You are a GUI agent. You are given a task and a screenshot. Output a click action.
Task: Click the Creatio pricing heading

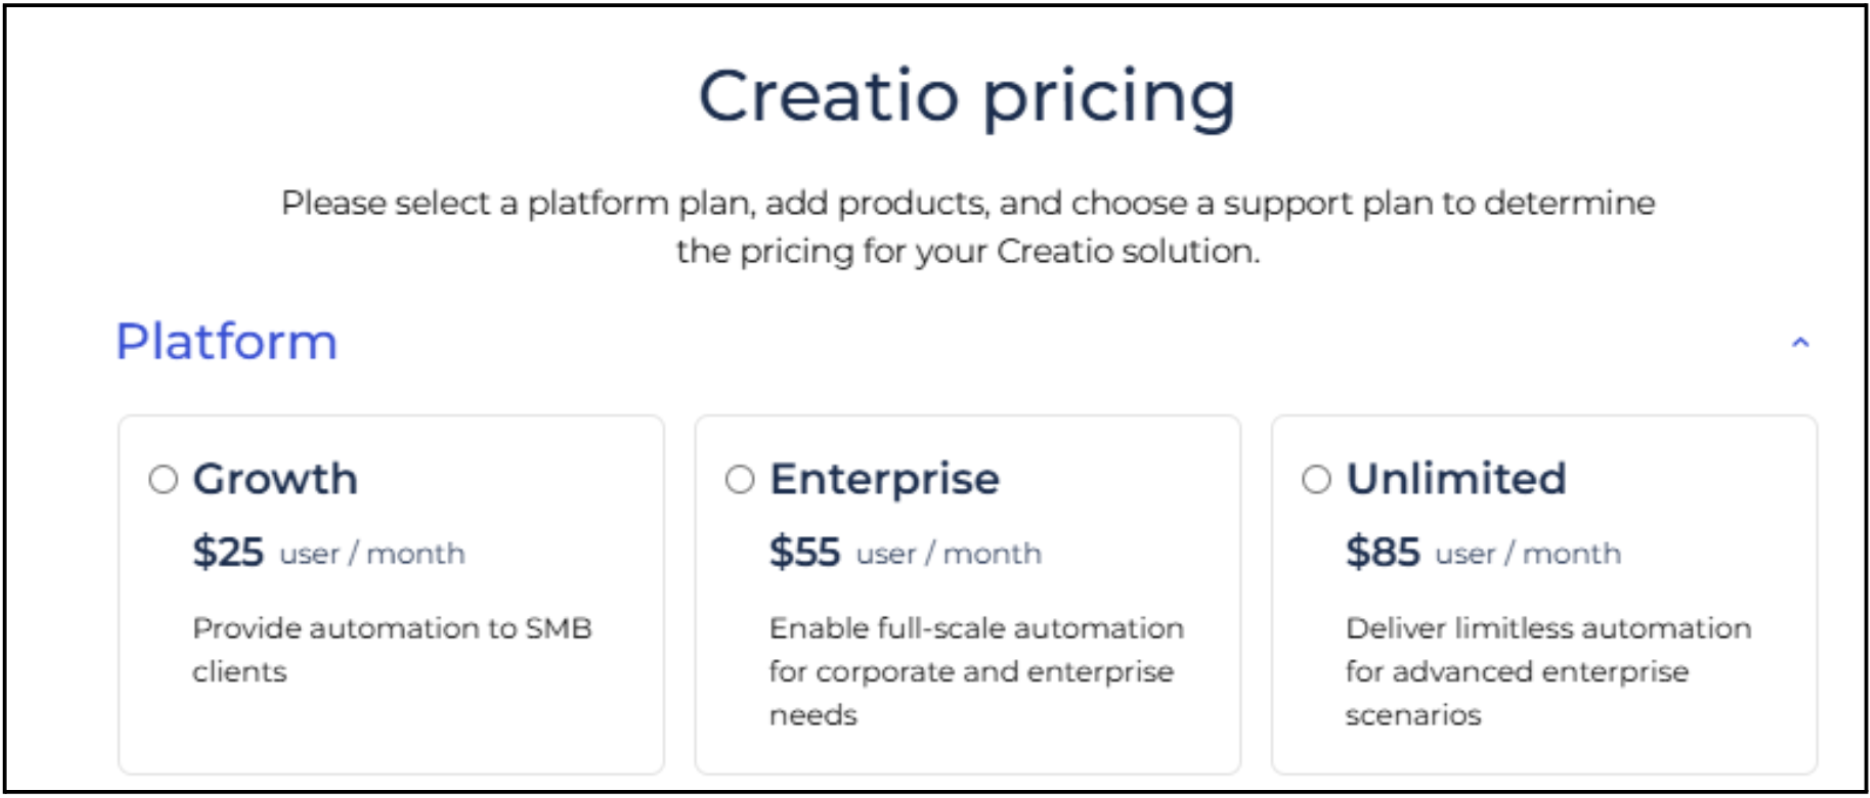coord(966,96)
